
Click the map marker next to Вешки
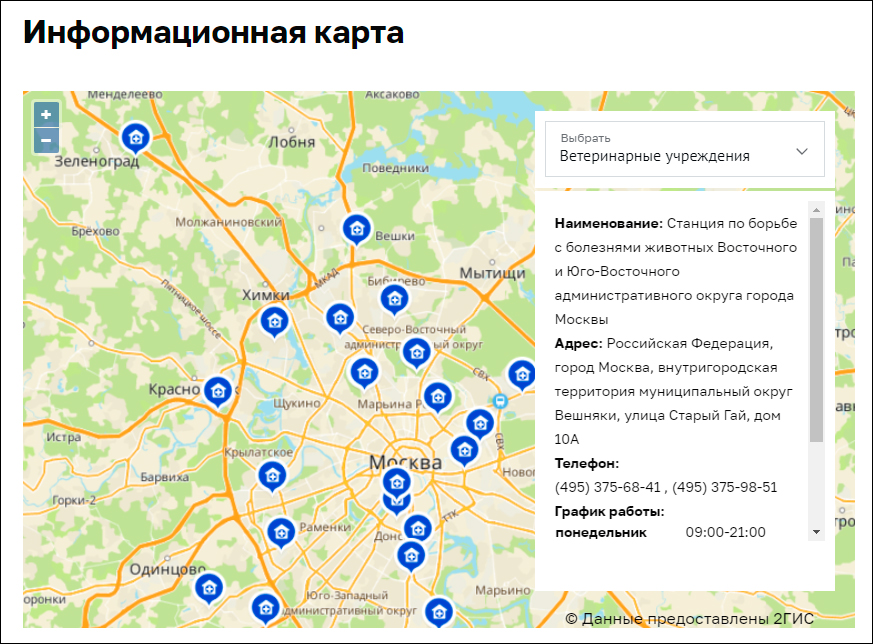[356, 230]
